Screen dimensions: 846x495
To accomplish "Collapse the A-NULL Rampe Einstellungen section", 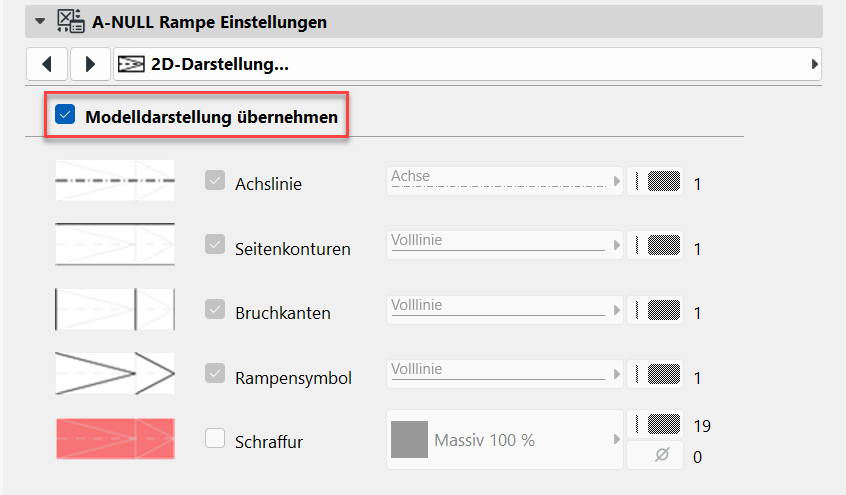I will click(40, 20).
